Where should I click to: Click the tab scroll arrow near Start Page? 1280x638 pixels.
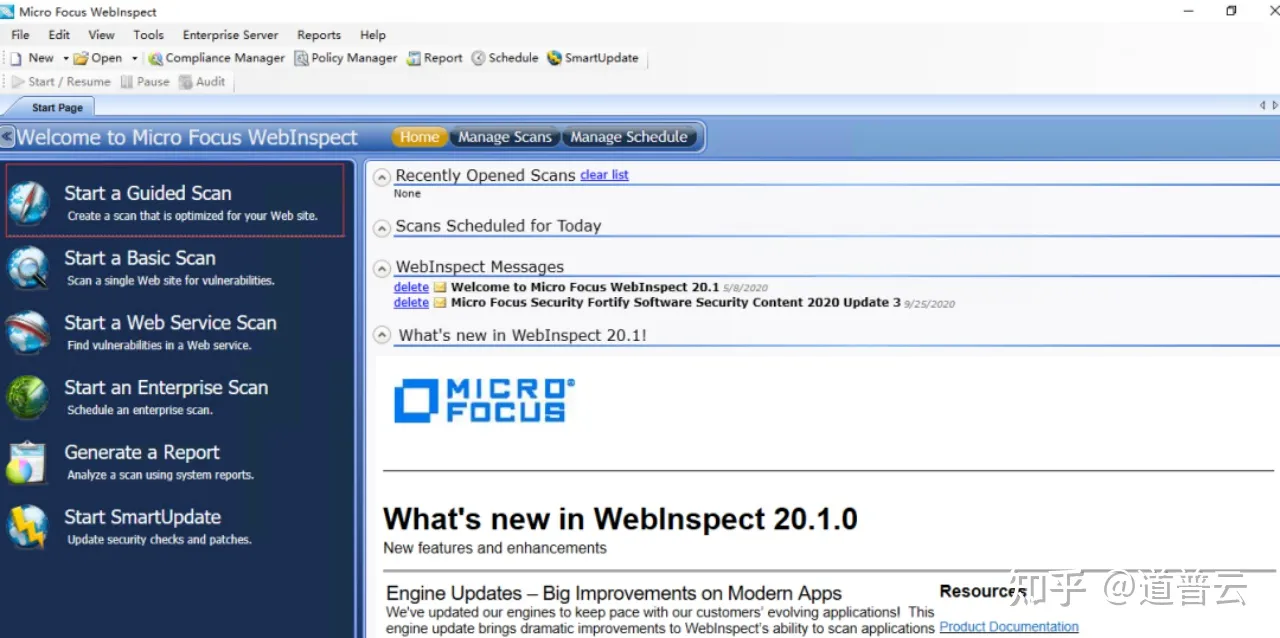[1261, 104]
